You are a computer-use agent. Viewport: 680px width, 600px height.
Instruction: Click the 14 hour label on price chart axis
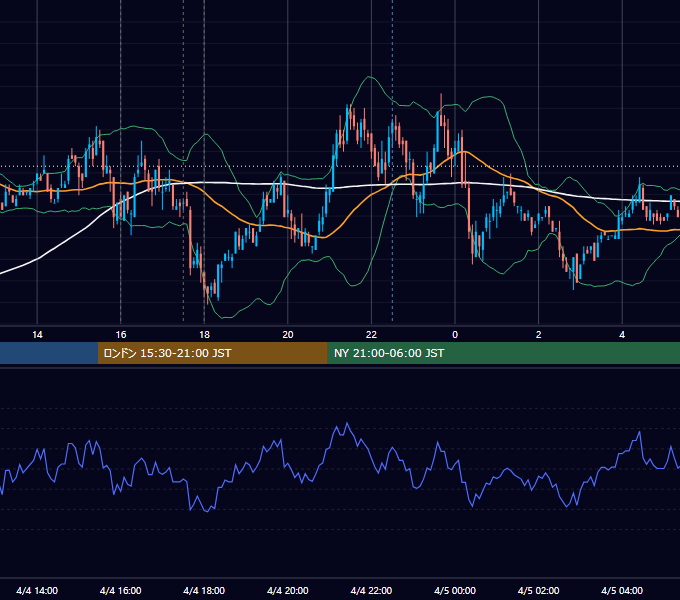coord(37,335)
